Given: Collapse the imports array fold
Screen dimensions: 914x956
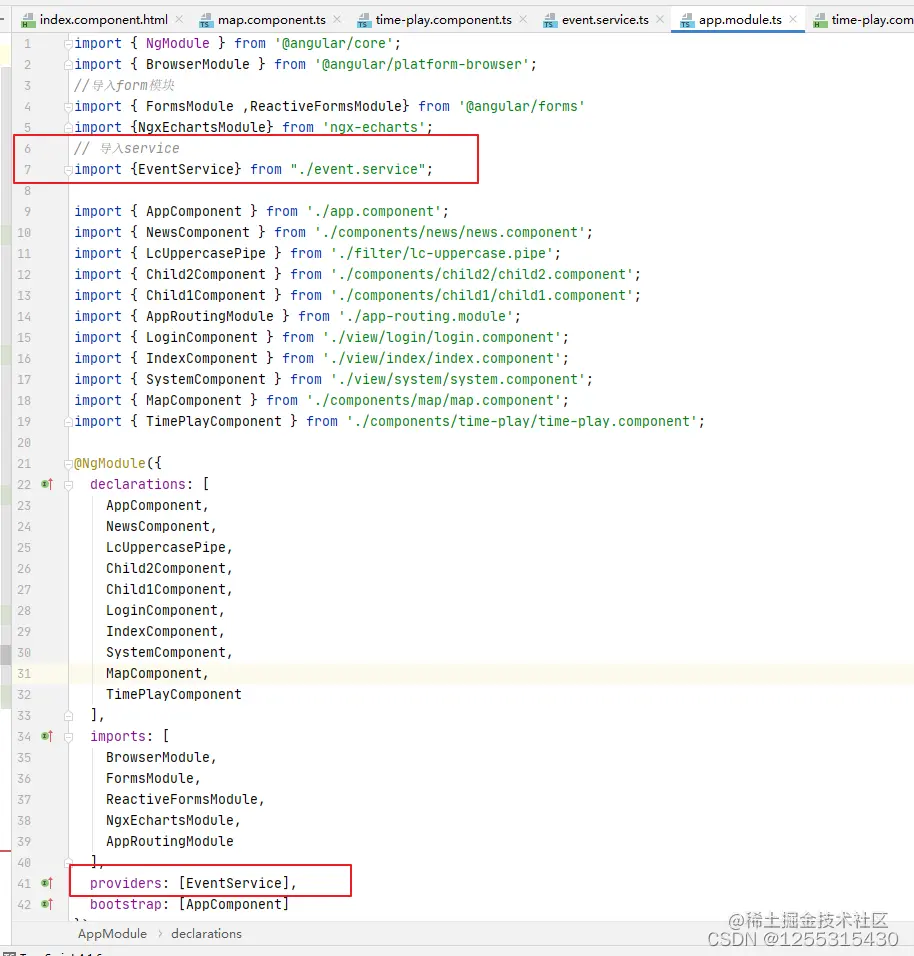Looking at the screenshot, I should coord(69,737).
